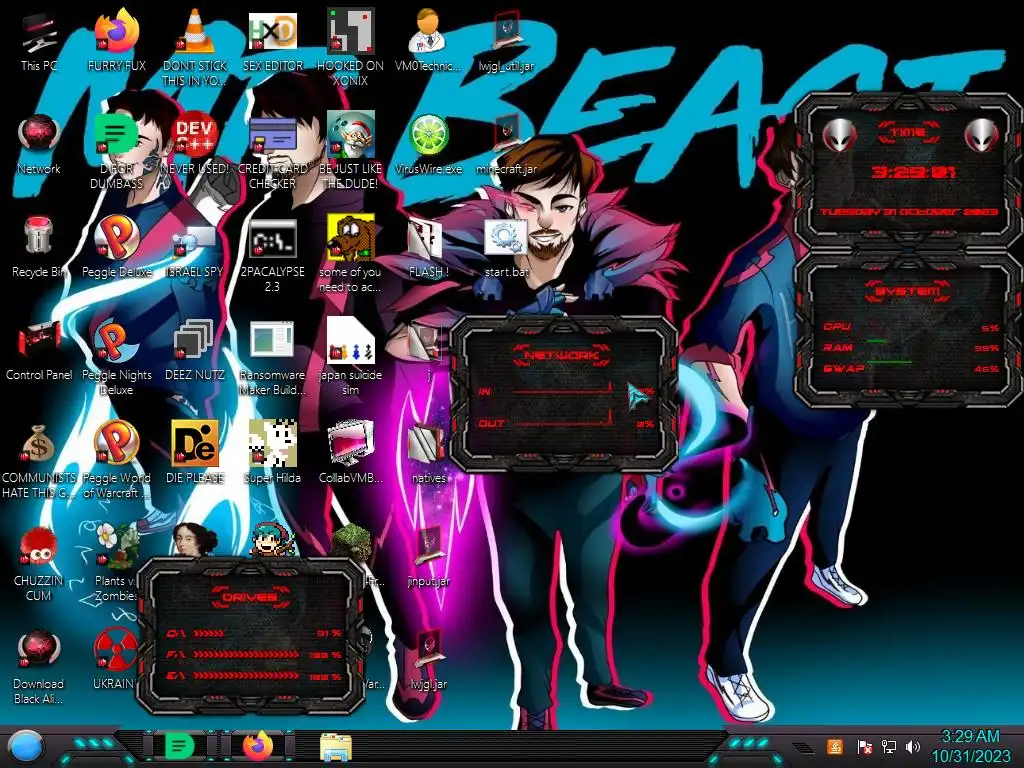
Task: Select the CREDIT CARD CHECKER icon
Action: click(272, 152)
